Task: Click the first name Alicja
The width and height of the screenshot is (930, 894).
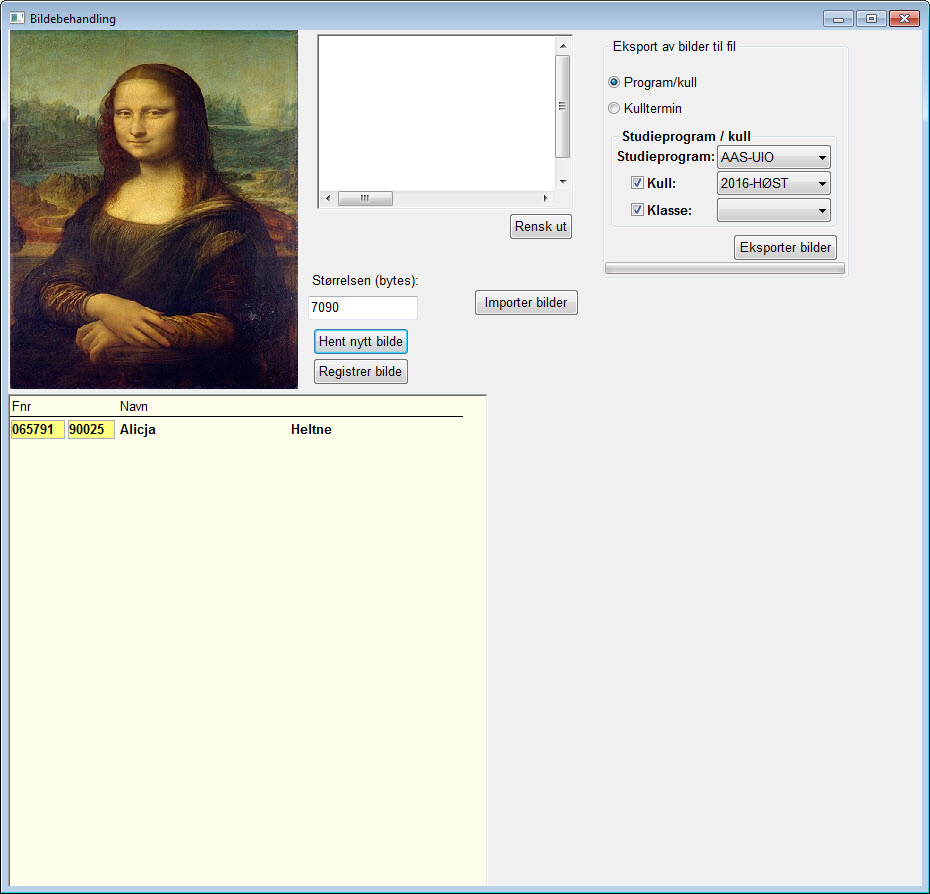Action: pos(138,429)
